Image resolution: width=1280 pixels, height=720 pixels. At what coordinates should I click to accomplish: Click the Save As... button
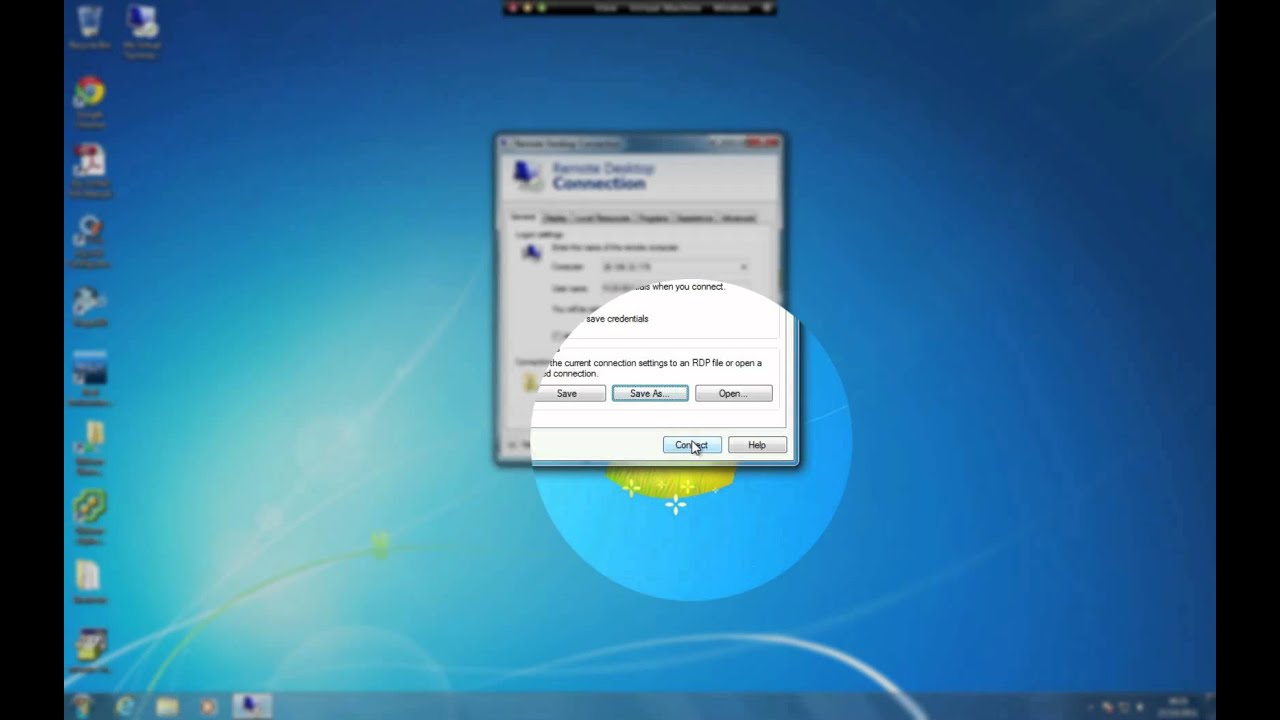tap(650, 393)
